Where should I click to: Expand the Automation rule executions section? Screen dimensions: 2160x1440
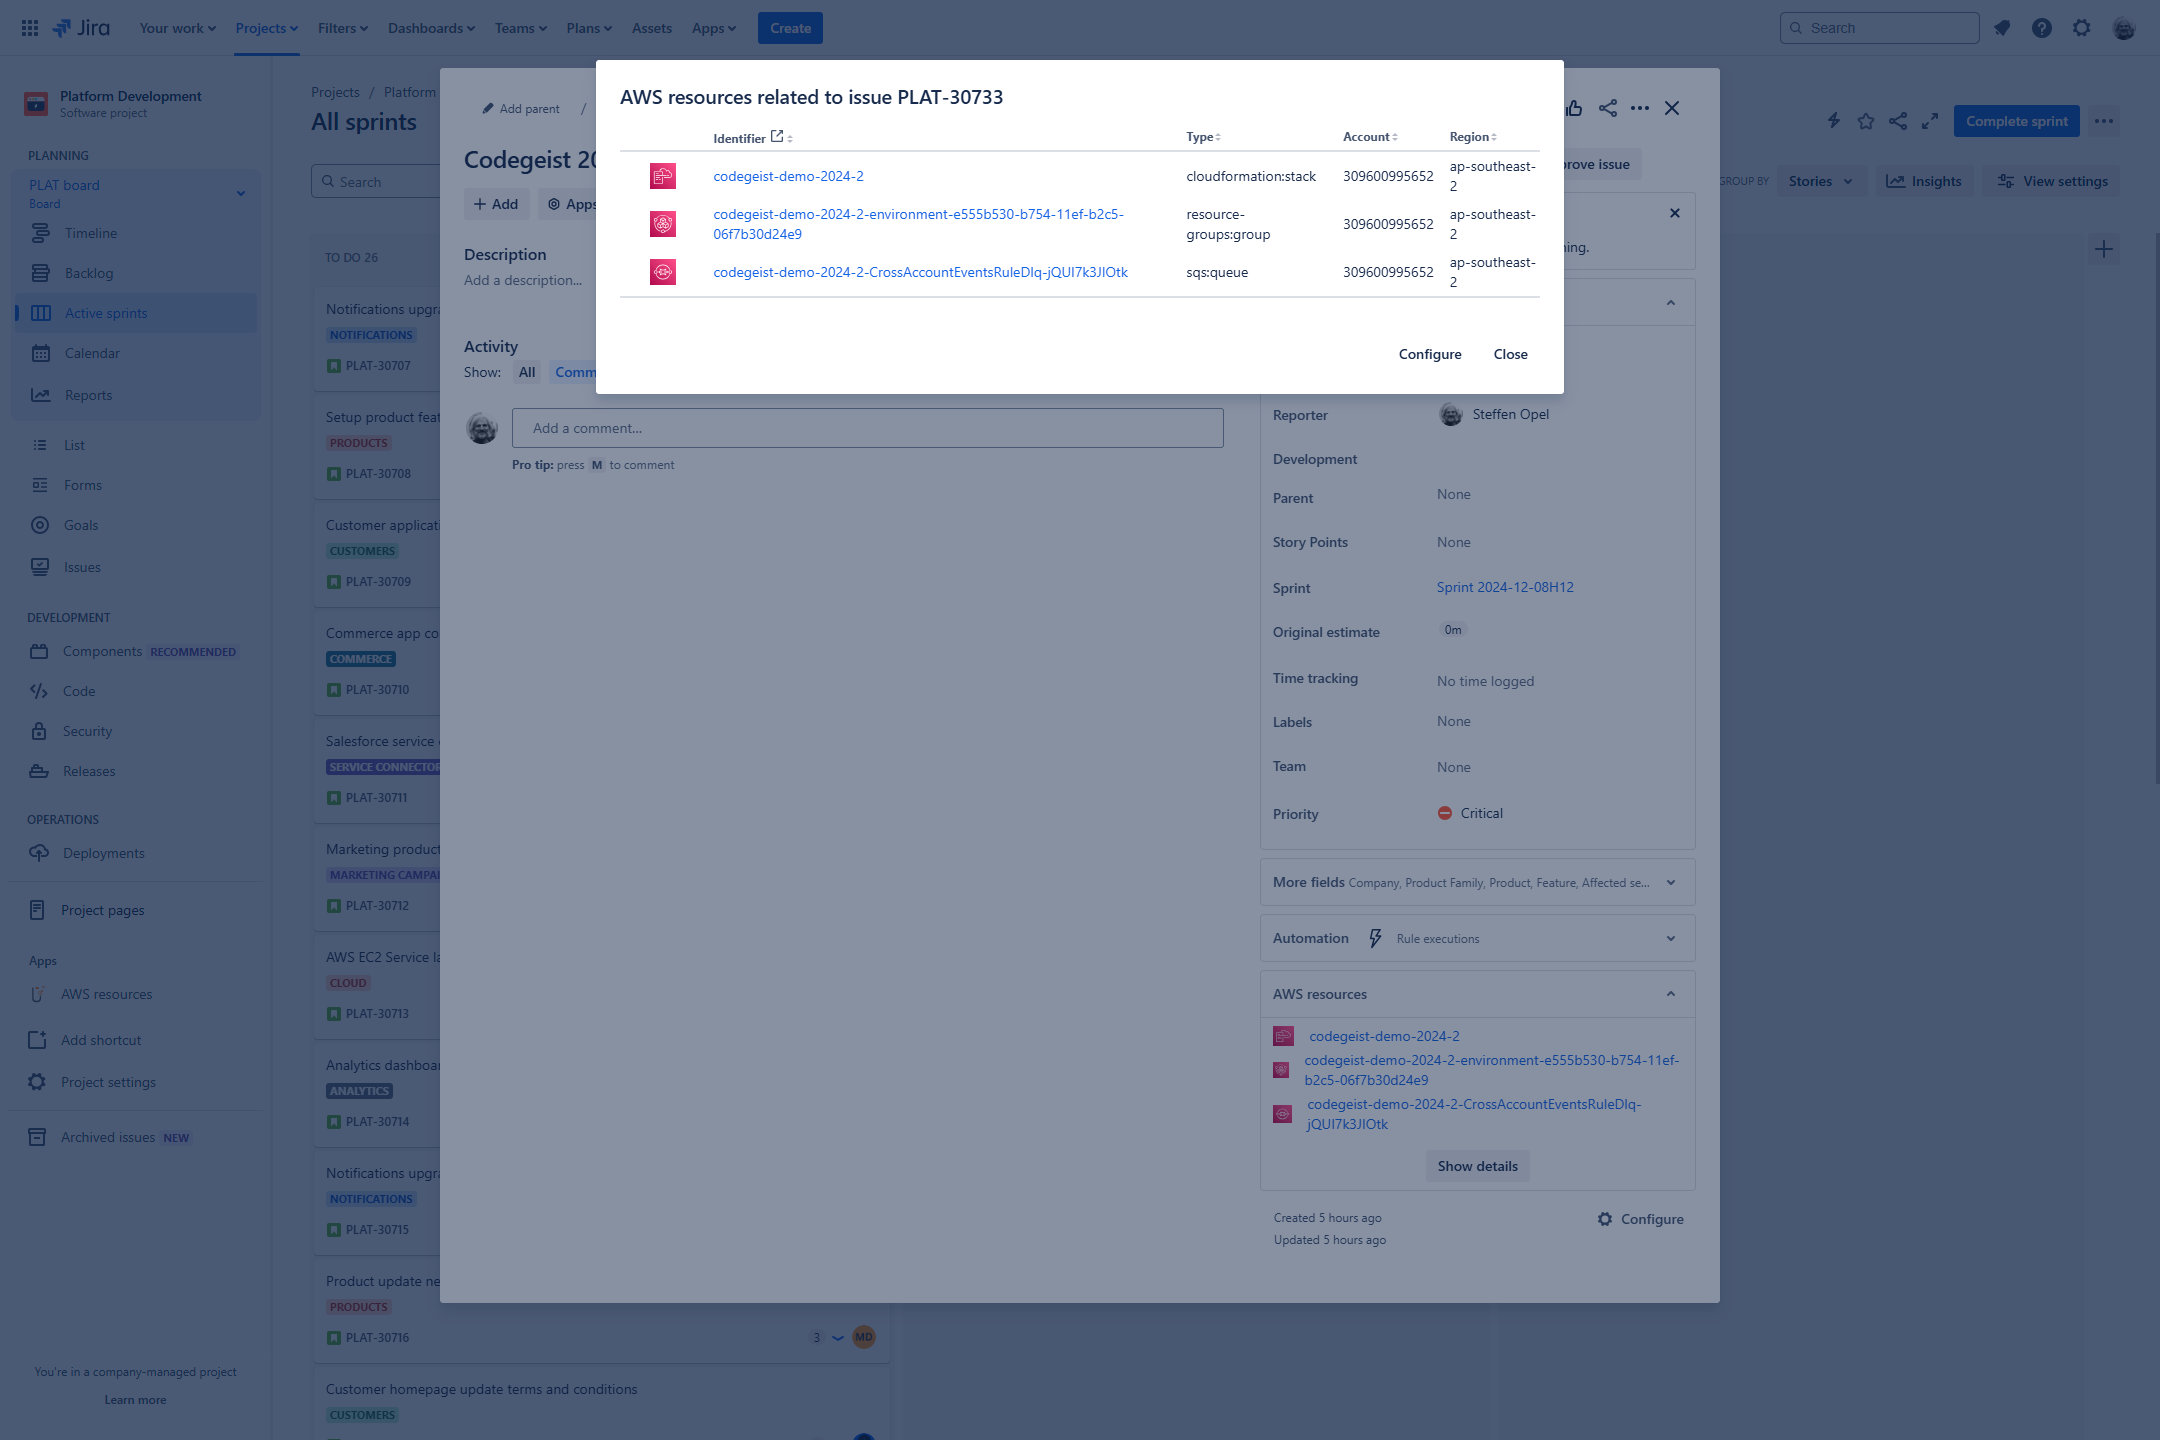[1670, 938]
